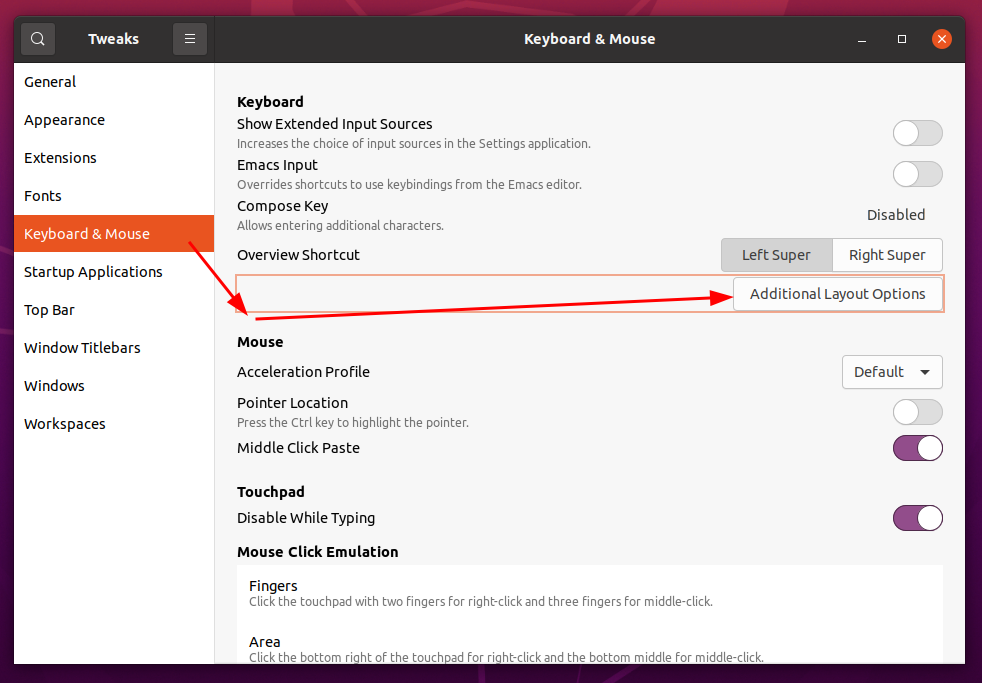Open Additional Layout Options

click(x=837, y=294)
